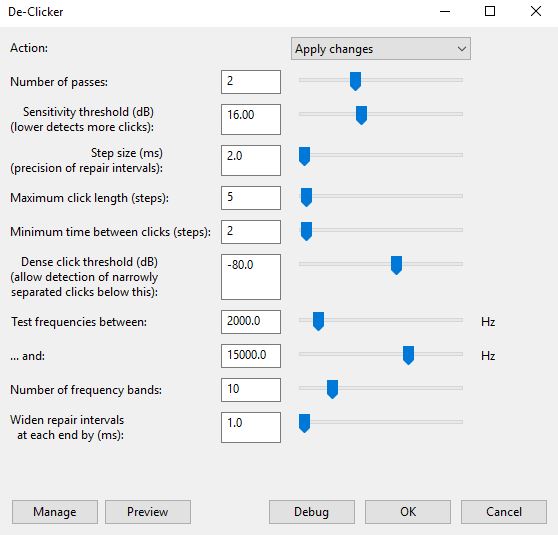
Task: Click the Widen repair intervals input field
Action: [x=251, y=428]
